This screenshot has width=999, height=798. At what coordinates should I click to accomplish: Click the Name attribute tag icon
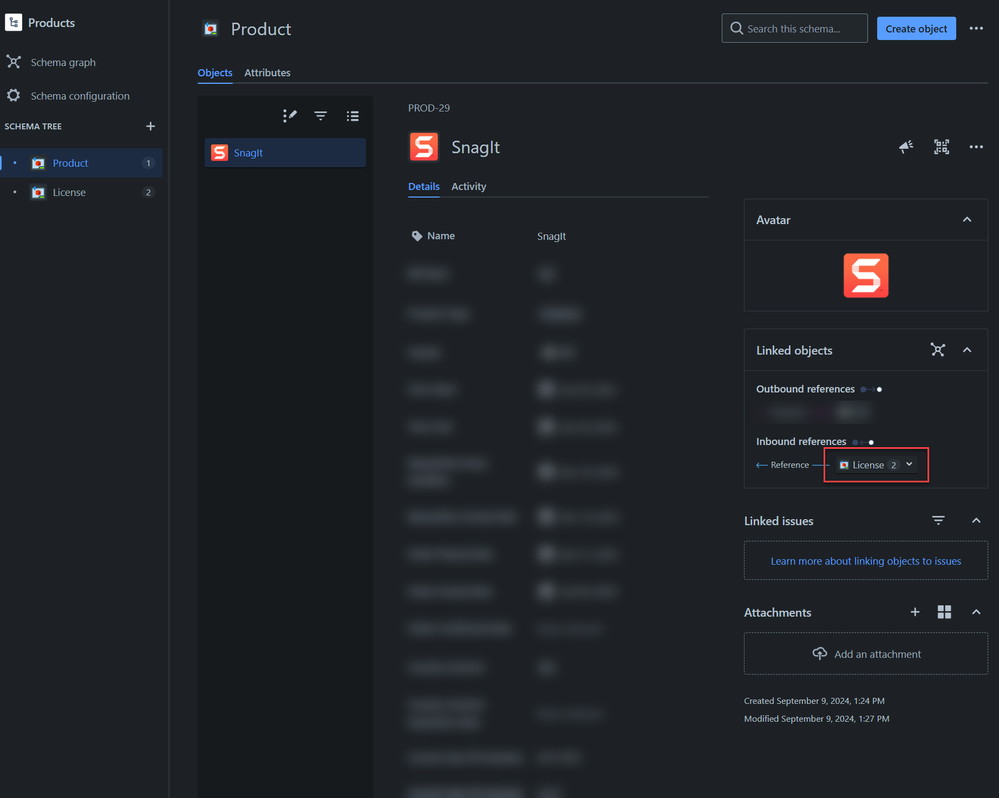[417, 236]
